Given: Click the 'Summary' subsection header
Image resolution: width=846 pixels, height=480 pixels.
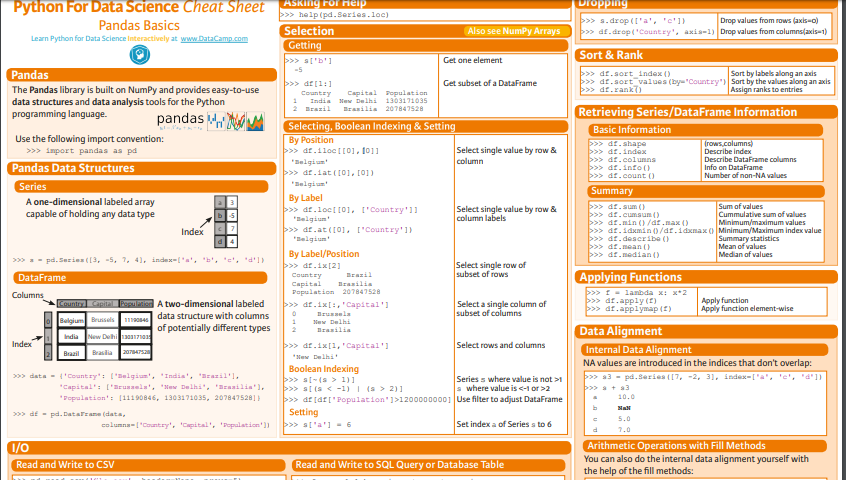Looking at the screenshot, I should click(x=706, y=191).
